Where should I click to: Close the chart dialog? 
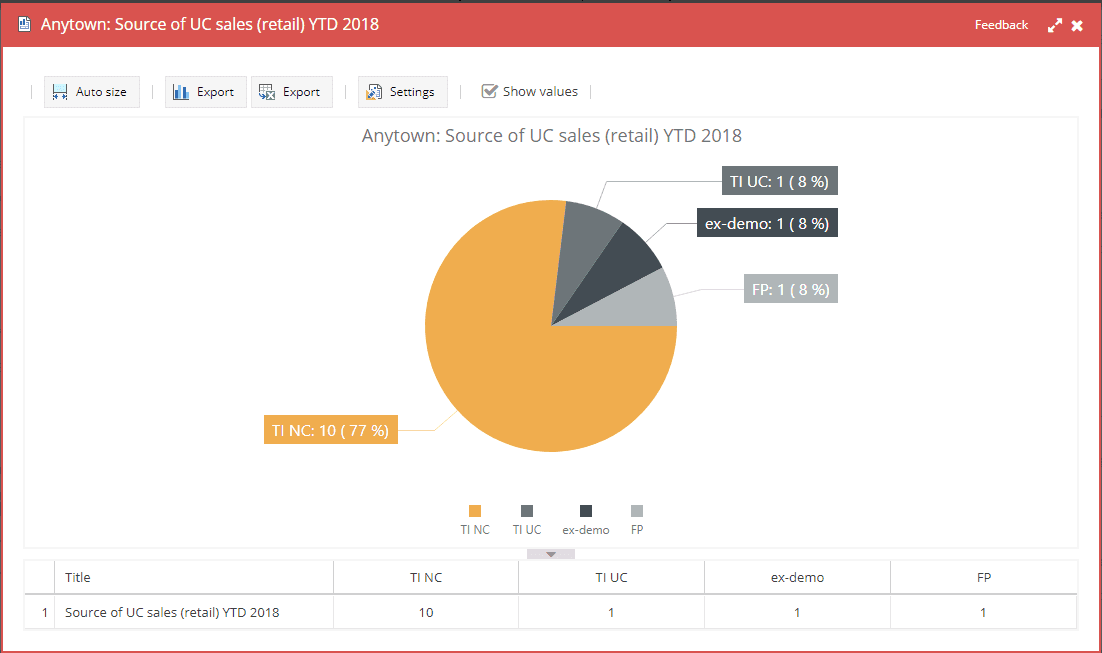coord(1077,26)
